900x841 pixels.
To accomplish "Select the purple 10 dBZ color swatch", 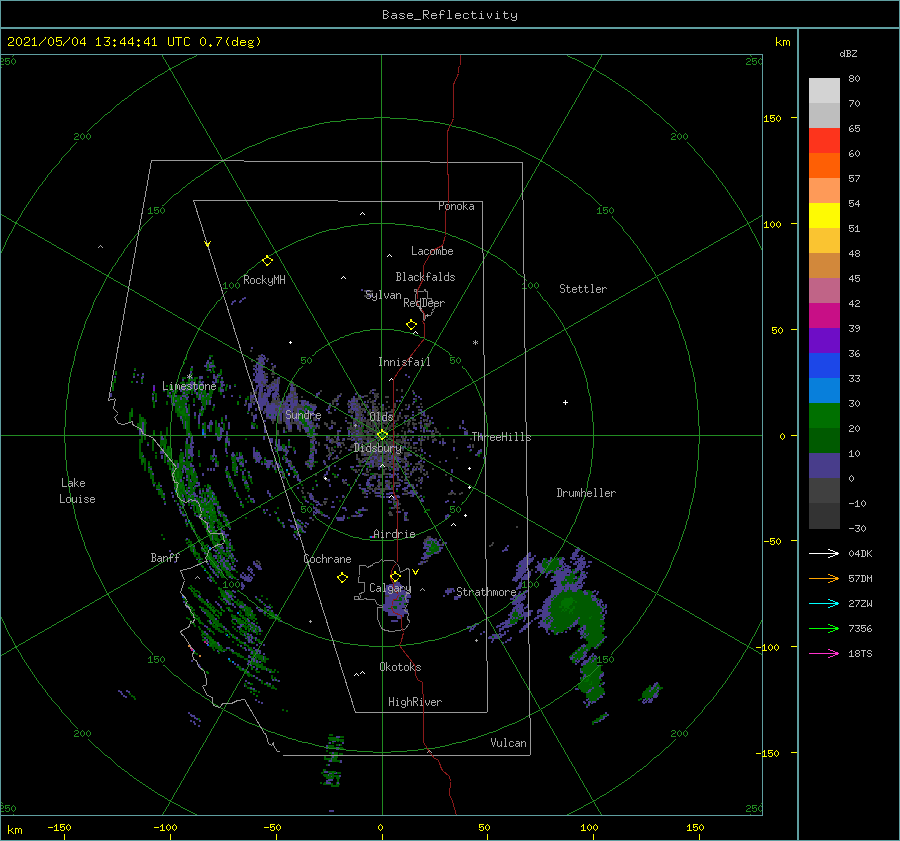I will [x=824, y=466].
